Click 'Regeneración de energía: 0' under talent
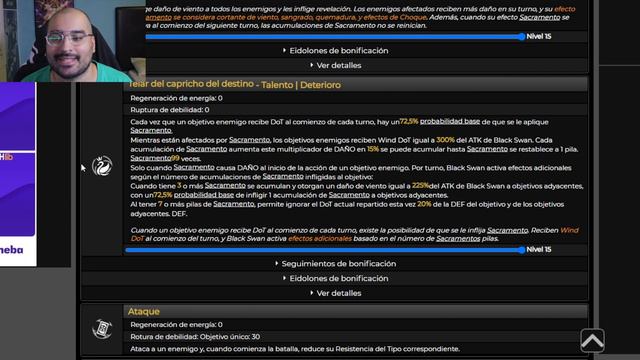 pyautogui.click(x=176, y=98)
